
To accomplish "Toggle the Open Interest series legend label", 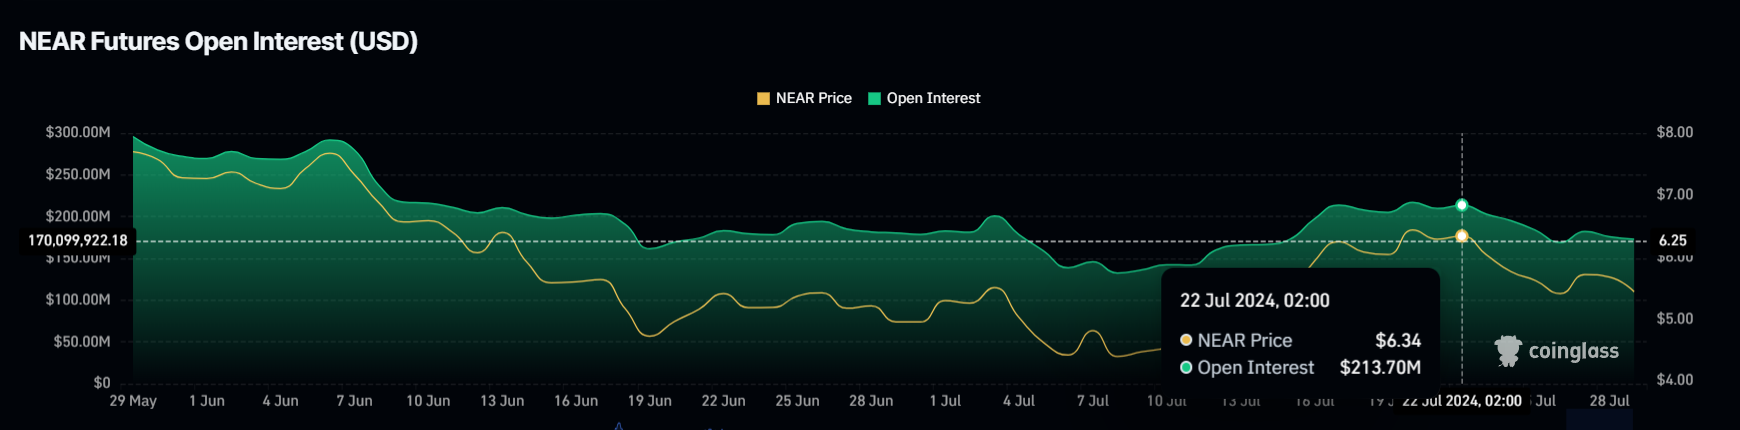I will point(933,98).
